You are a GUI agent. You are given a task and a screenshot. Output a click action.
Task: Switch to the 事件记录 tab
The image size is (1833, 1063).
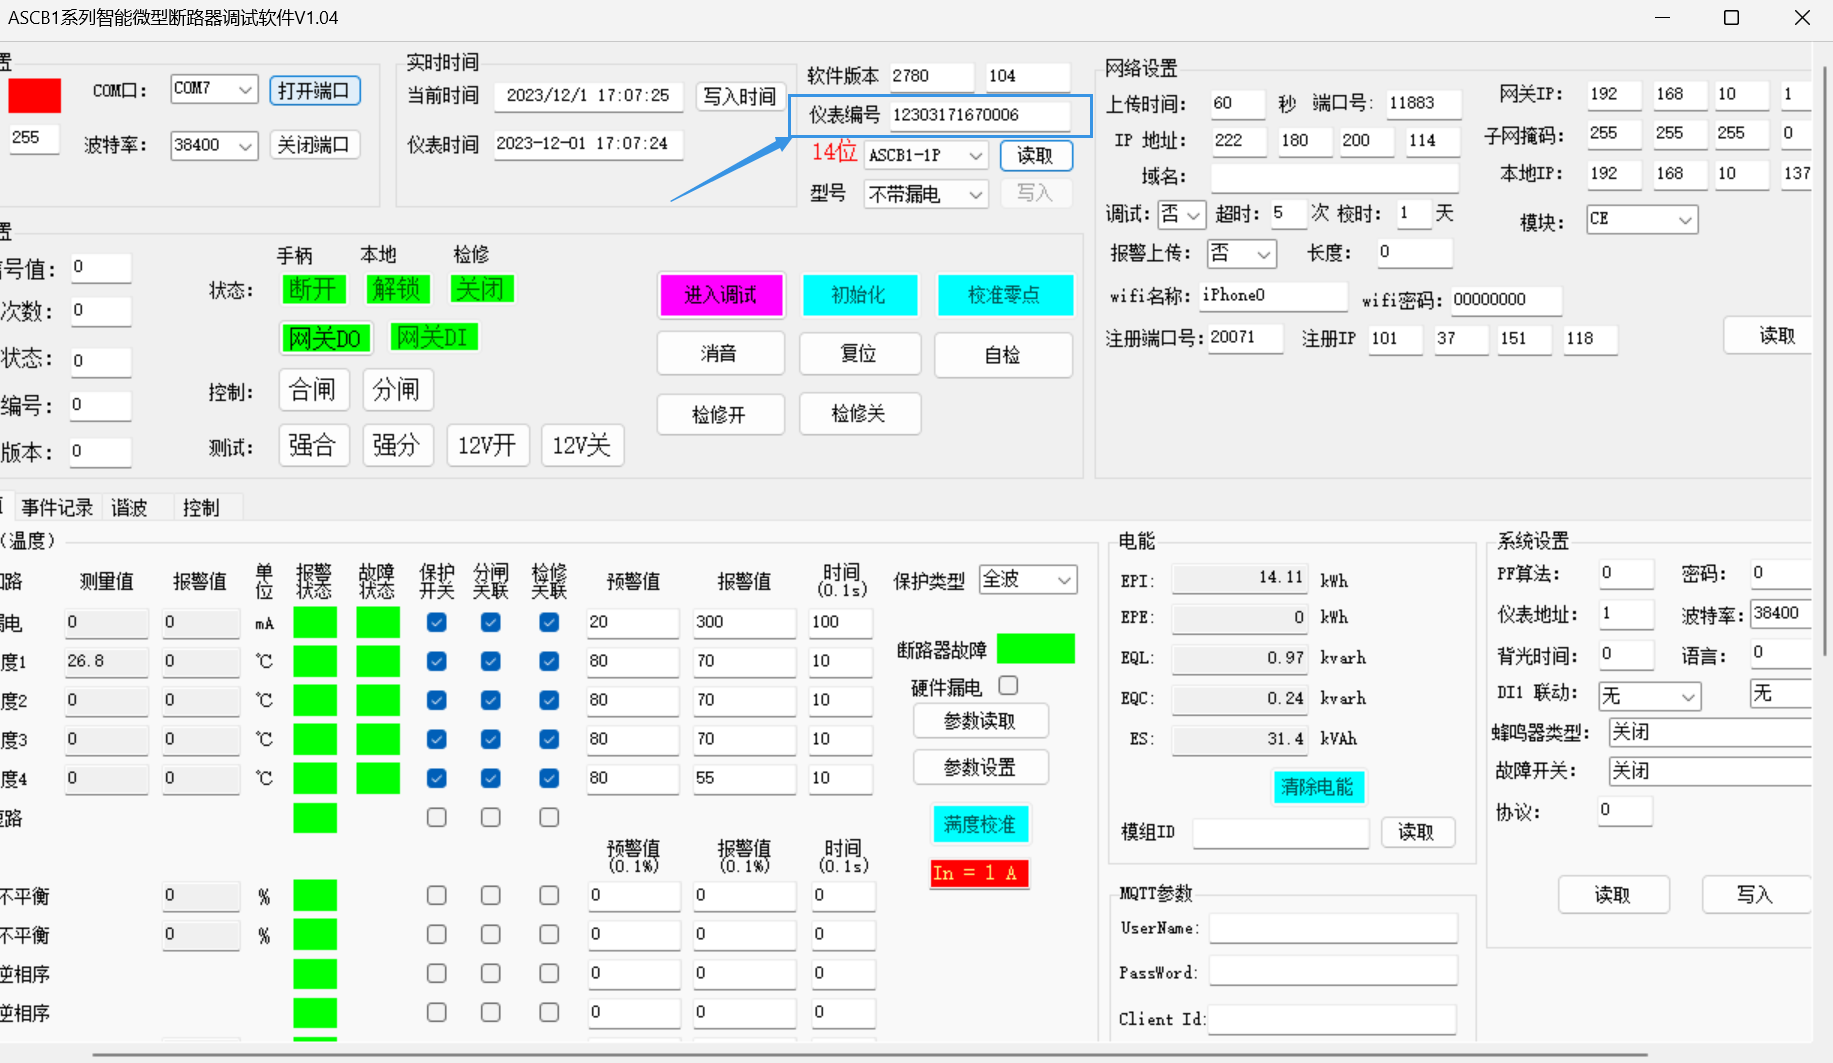coord(57,508)
